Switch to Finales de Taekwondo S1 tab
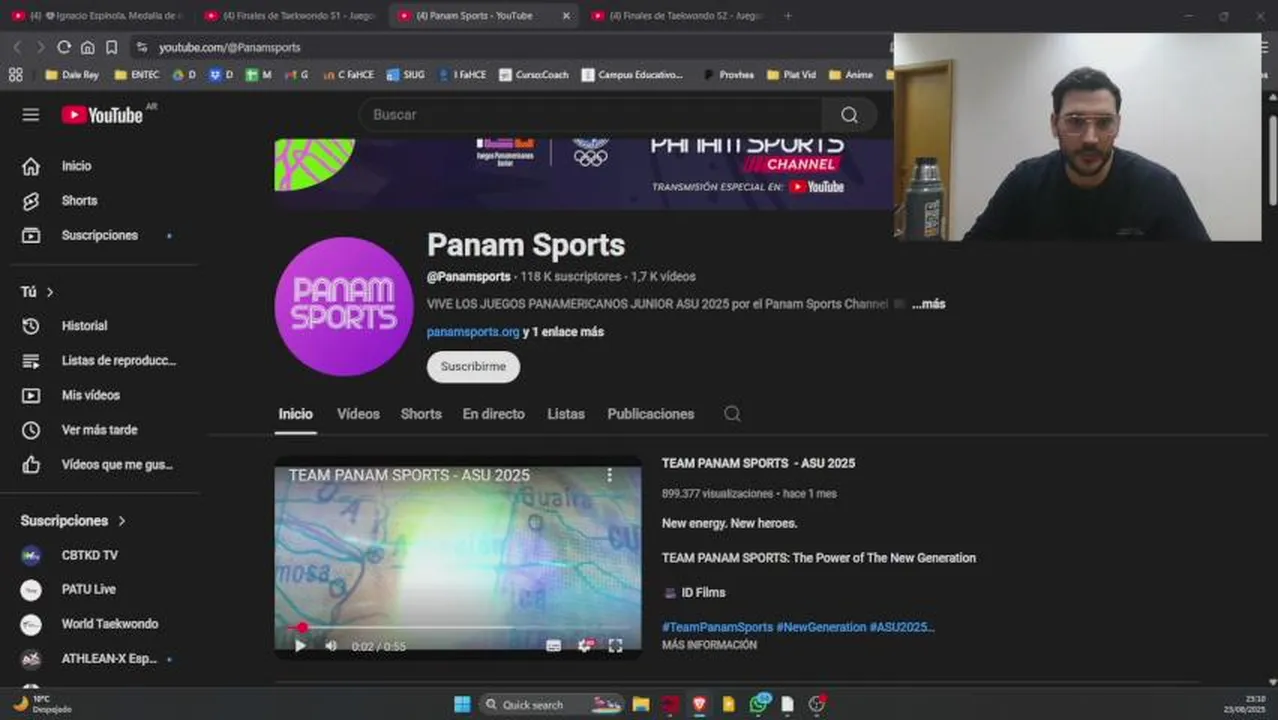 (x=290, y=16)
